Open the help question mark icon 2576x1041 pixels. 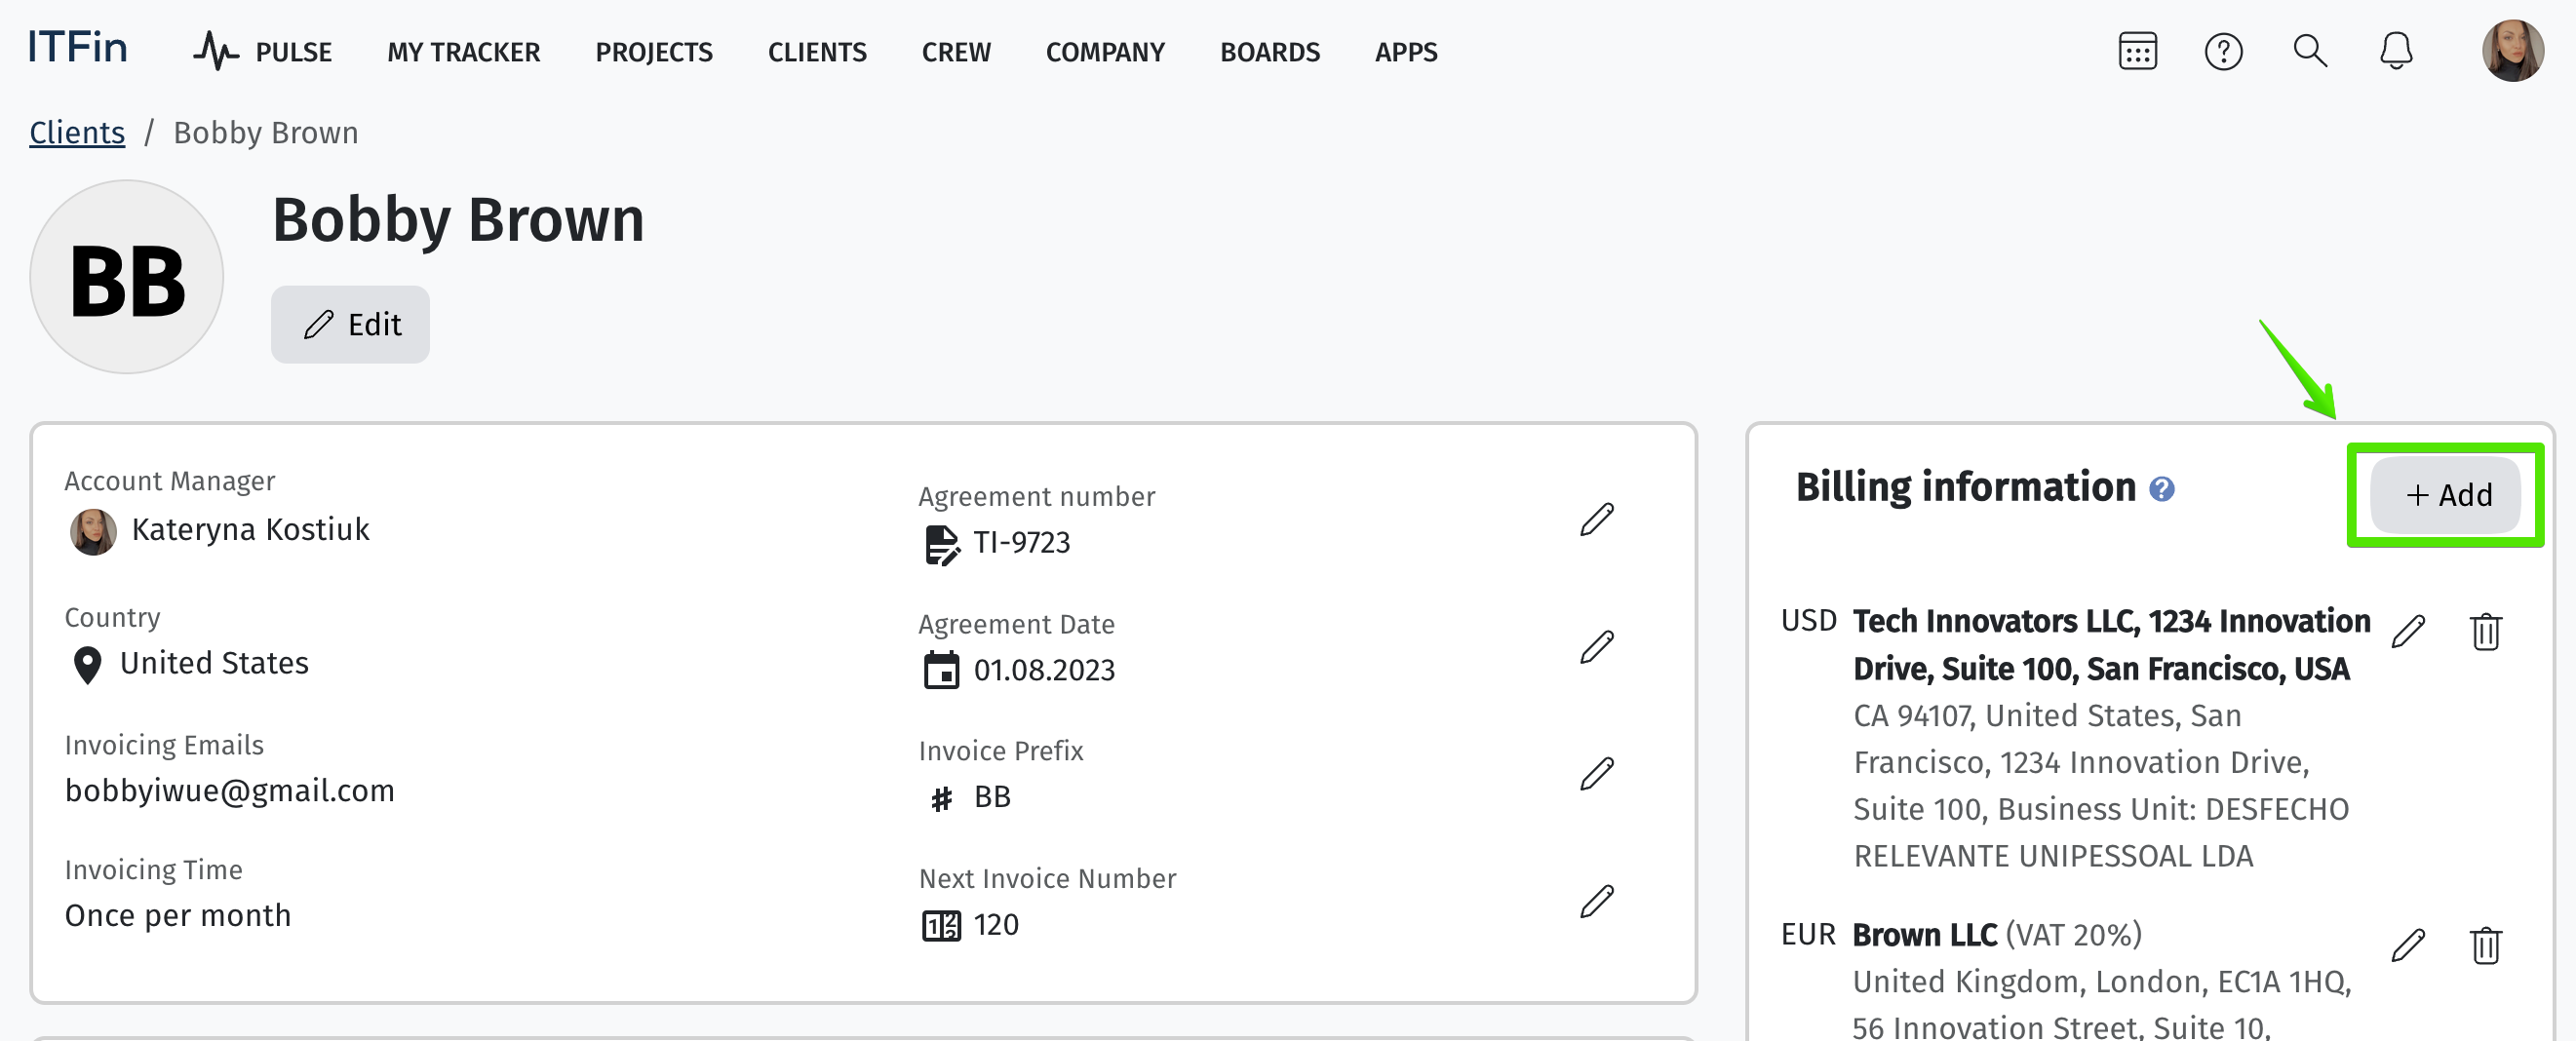[2223, 51]
